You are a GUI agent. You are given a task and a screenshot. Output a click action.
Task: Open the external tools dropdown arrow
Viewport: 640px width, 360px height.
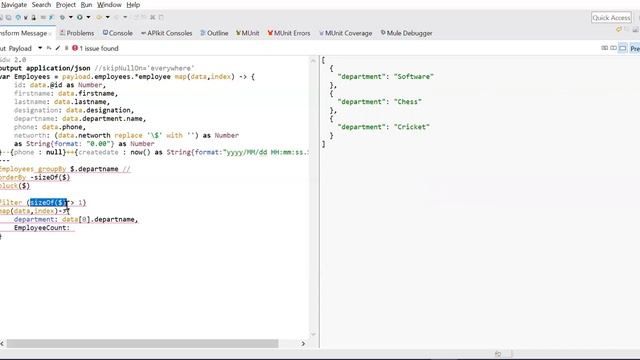click(108, 17)
